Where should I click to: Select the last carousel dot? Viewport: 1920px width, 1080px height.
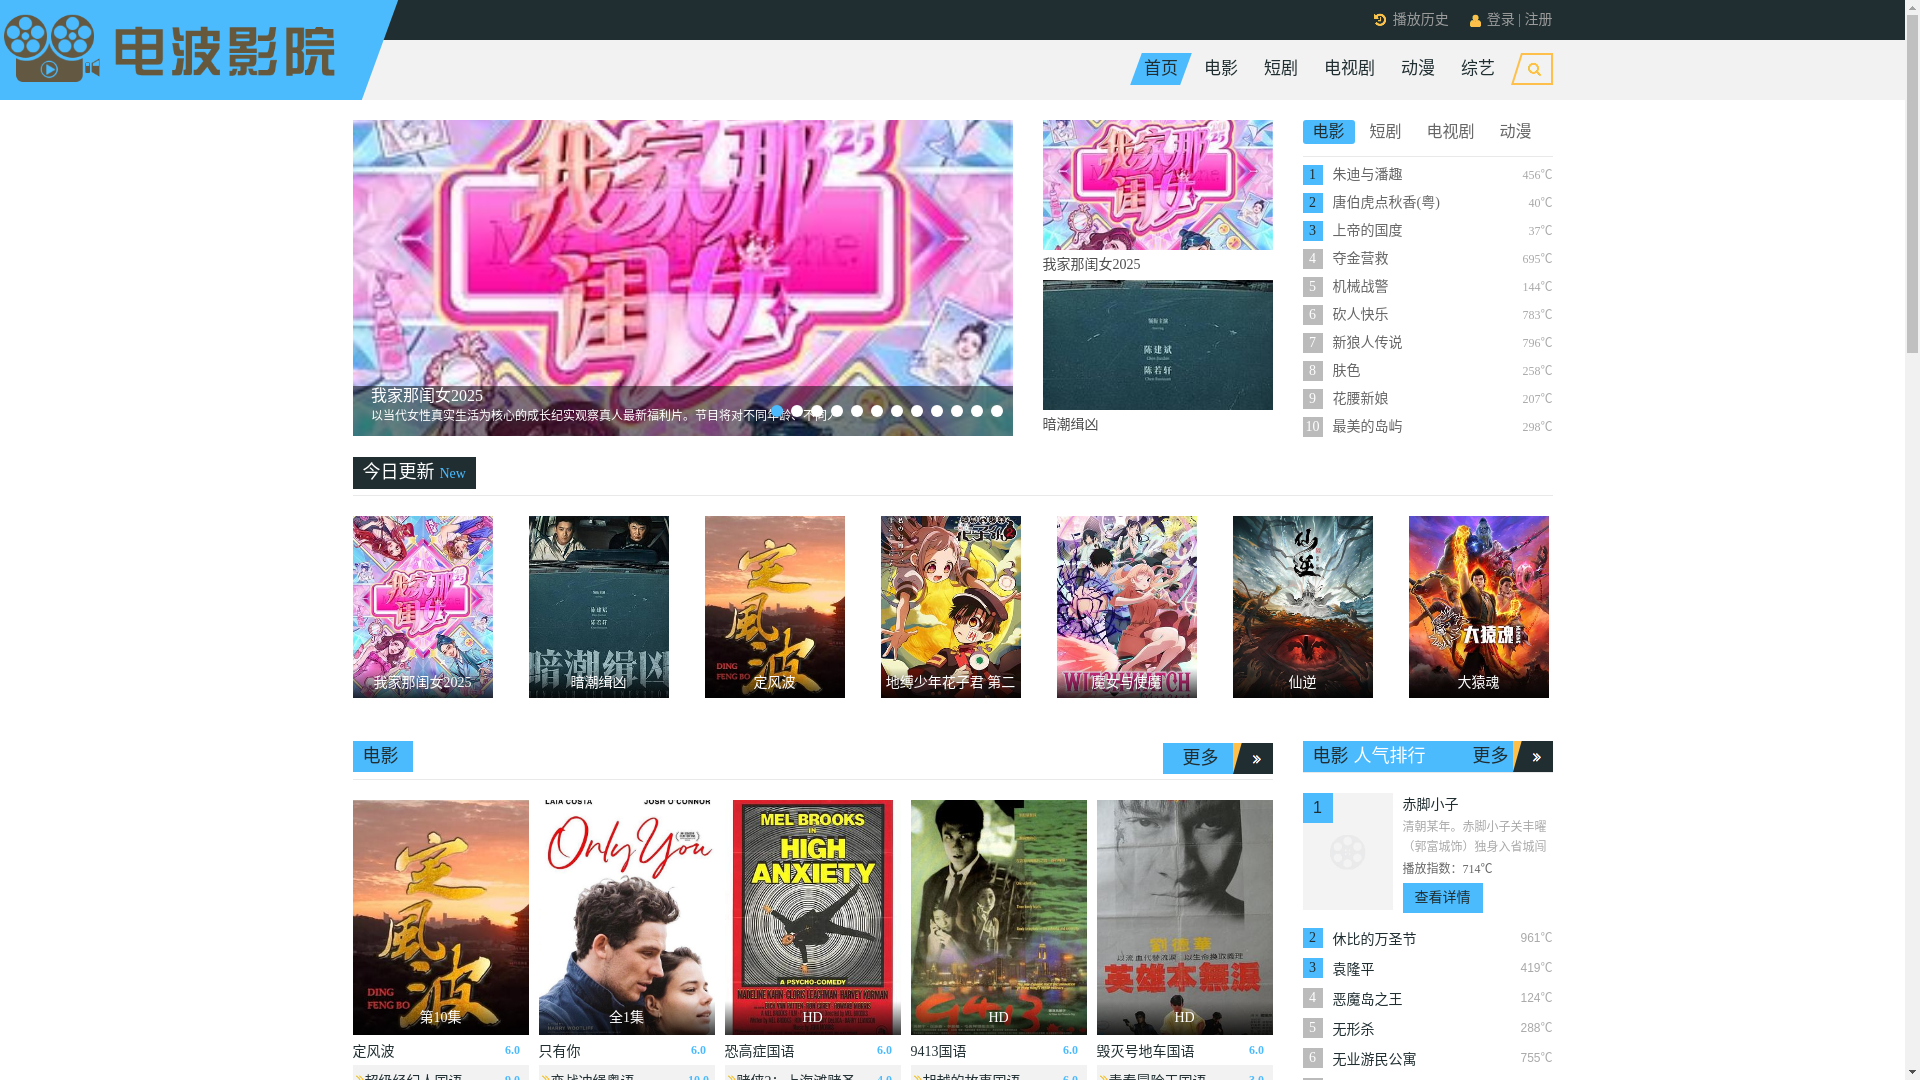[x=997, y=411]
